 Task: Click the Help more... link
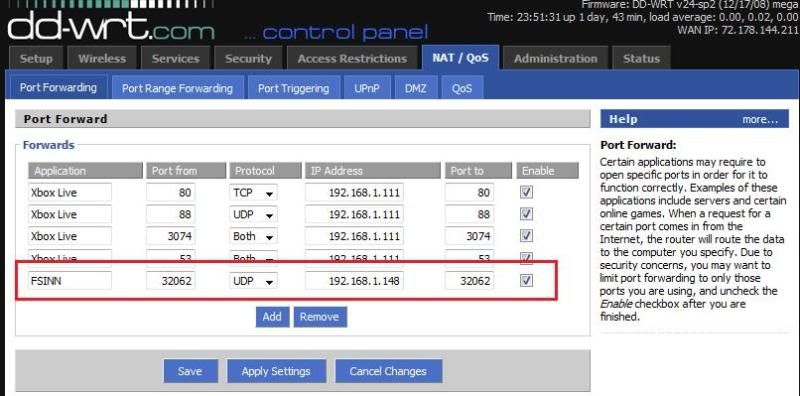coord(760,119)
